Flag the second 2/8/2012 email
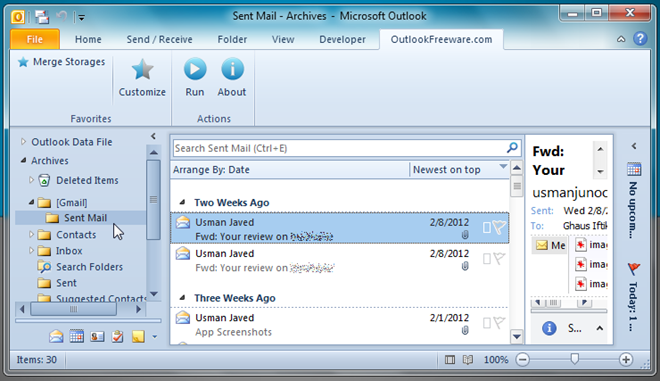This screenshot has width=660, height=381. 499,258
